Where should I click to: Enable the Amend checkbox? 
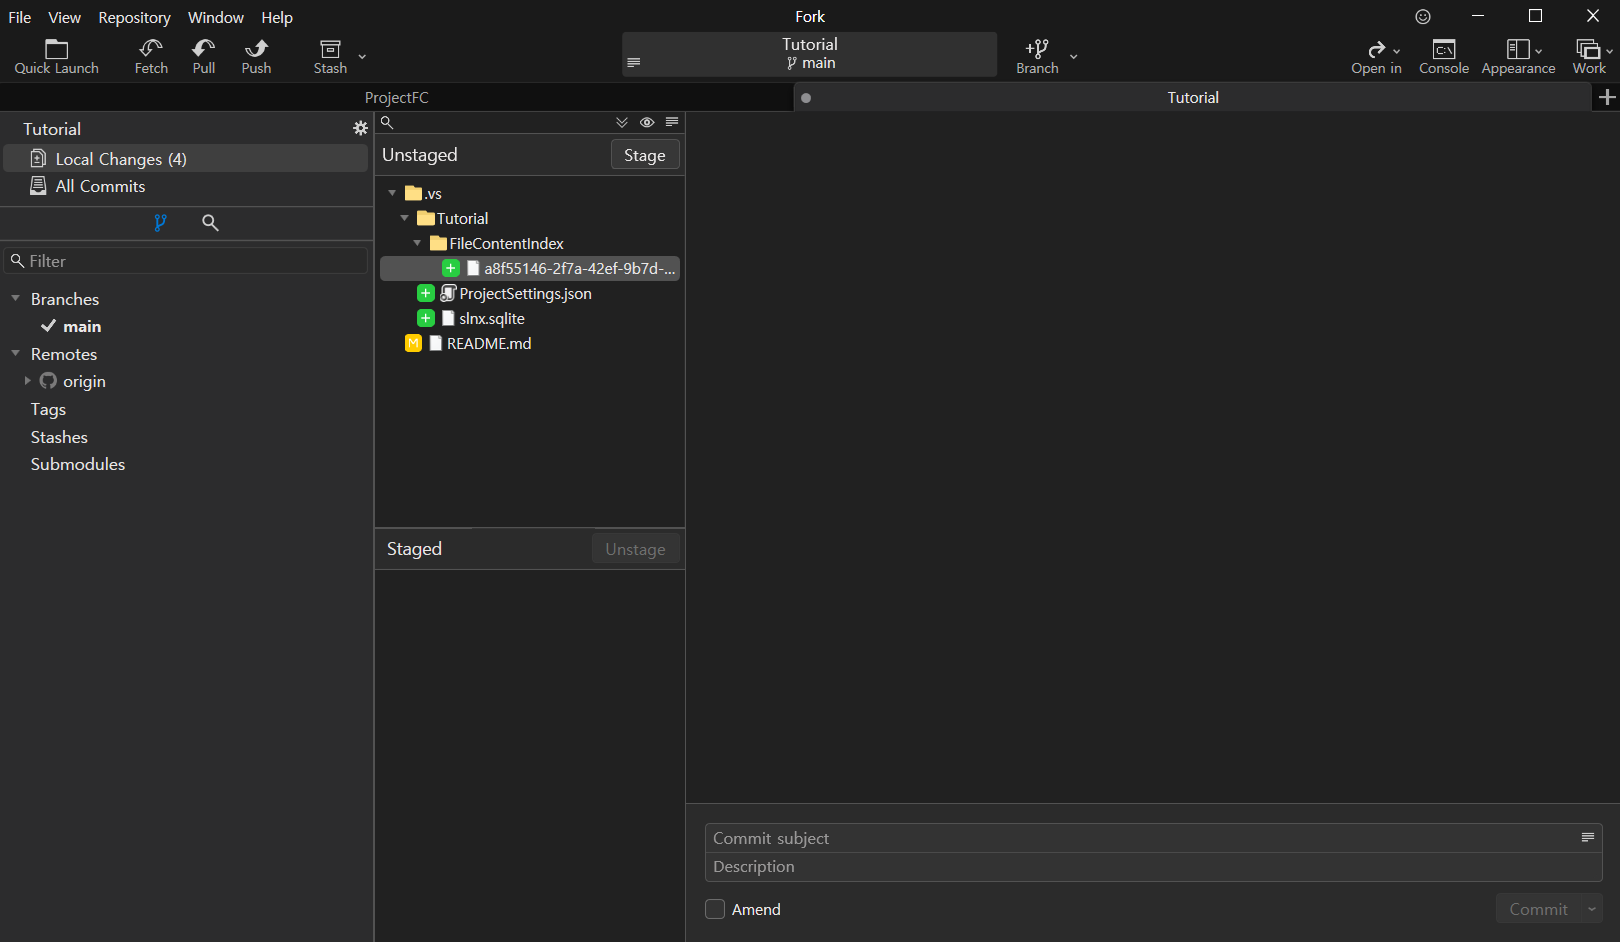pos(715,909)
